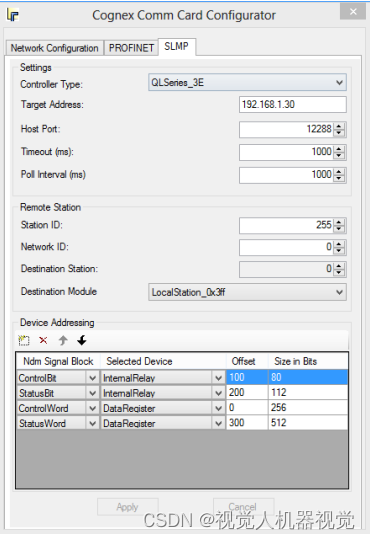The image size is (370, 540).
Task: Click the Size in Bits column header
Action: 308,361
